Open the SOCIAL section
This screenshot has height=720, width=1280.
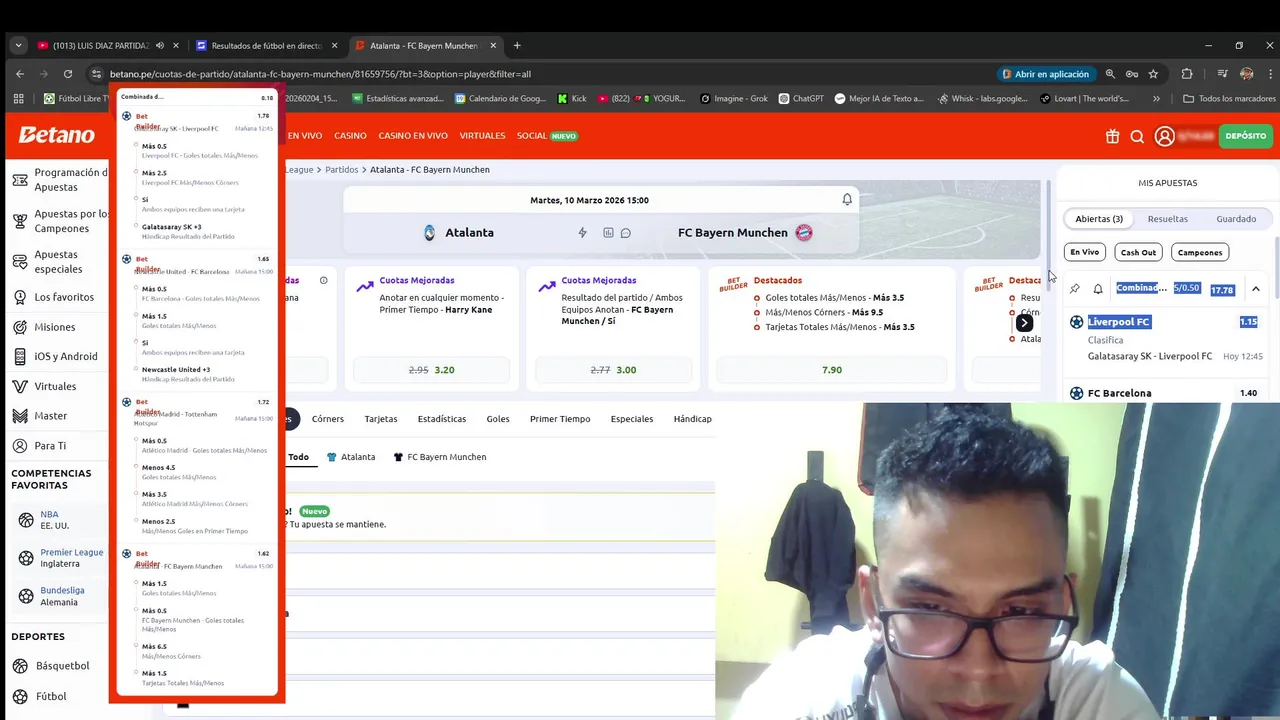547,136
